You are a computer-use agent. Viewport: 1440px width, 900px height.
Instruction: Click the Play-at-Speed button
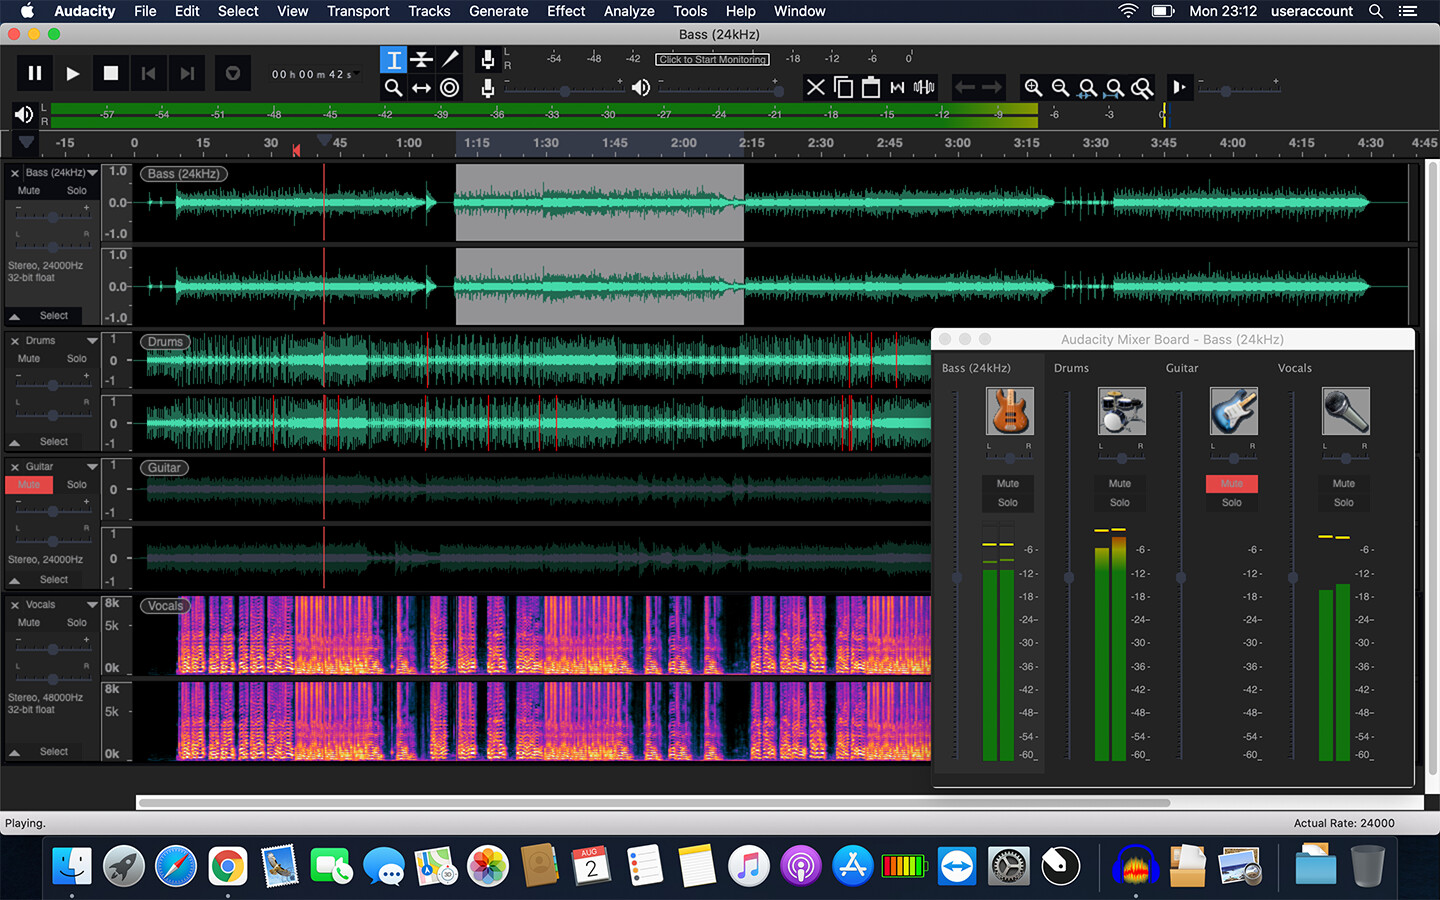1179,88
